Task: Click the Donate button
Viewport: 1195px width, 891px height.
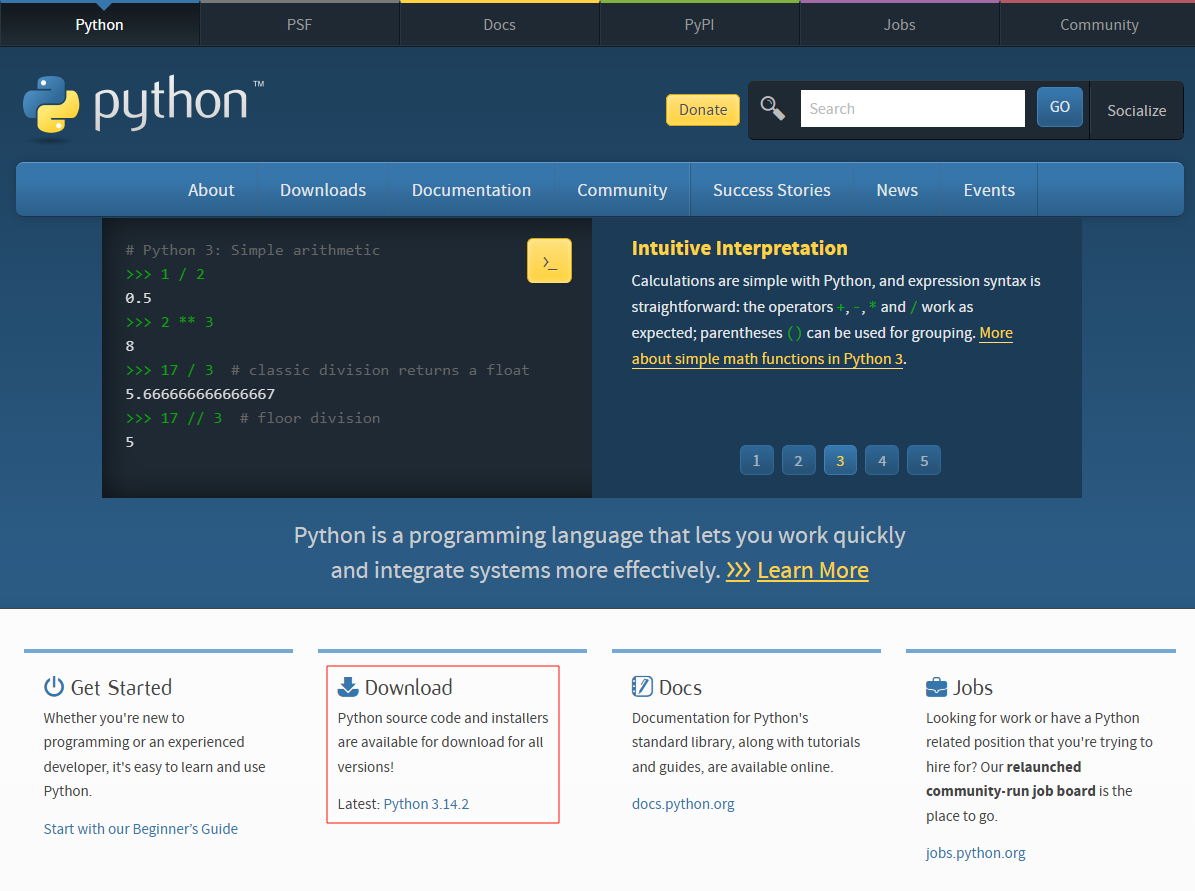Action: 702,109
